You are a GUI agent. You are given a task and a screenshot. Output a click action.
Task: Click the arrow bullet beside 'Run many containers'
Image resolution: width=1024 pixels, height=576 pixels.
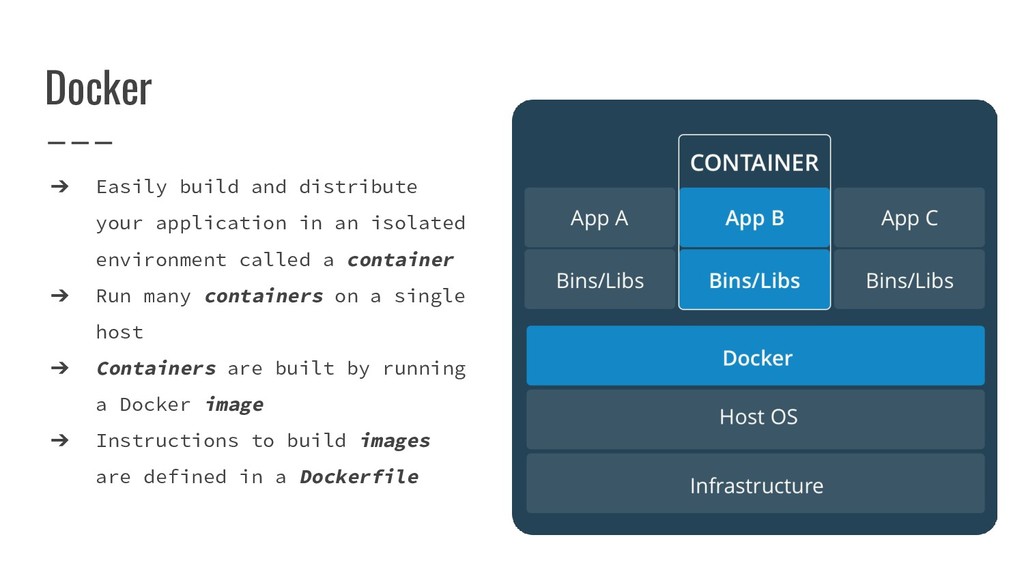point(59,296)
